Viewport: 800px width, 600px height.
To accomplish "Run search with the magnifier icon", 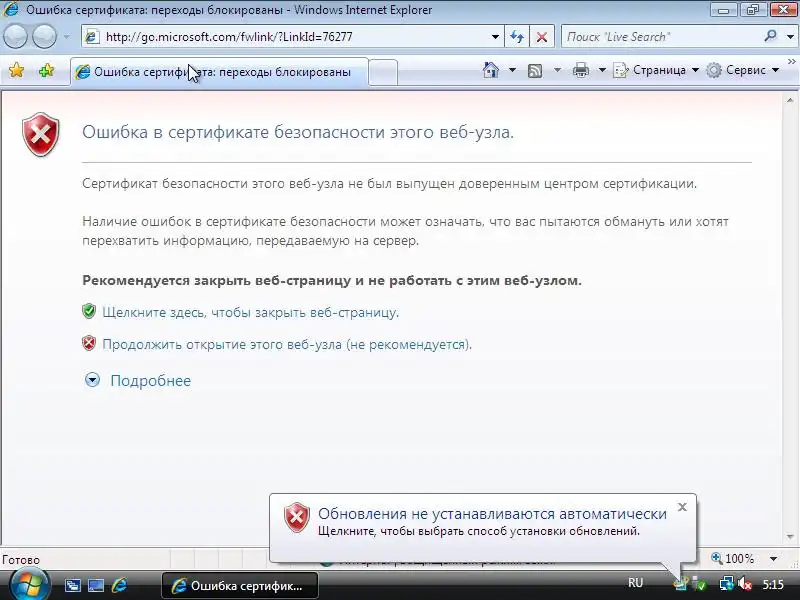I will (771, 36).
